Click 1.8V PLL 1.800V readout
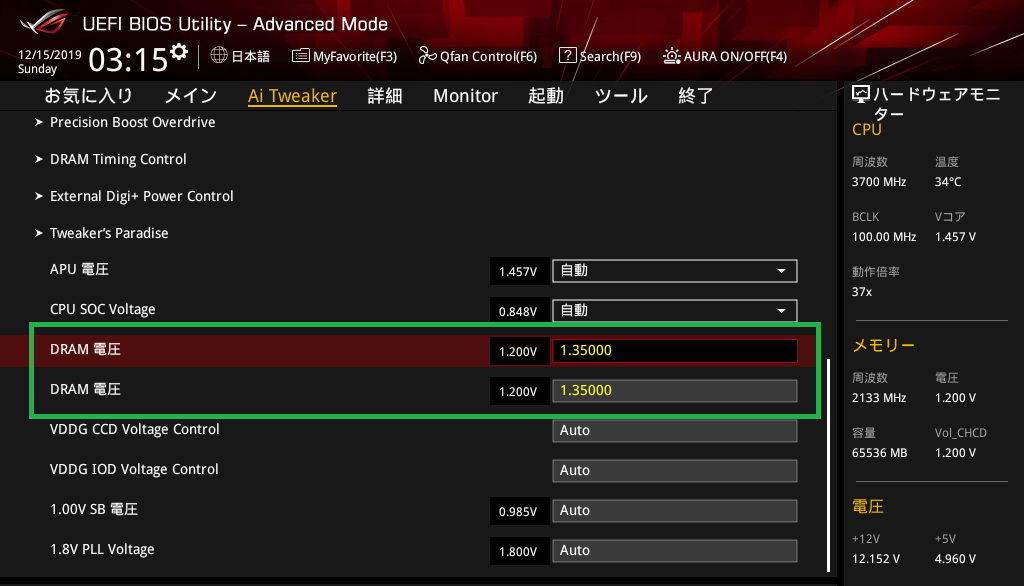The width and height of the screenshot is (1024, 586). (x=519, y=551)
